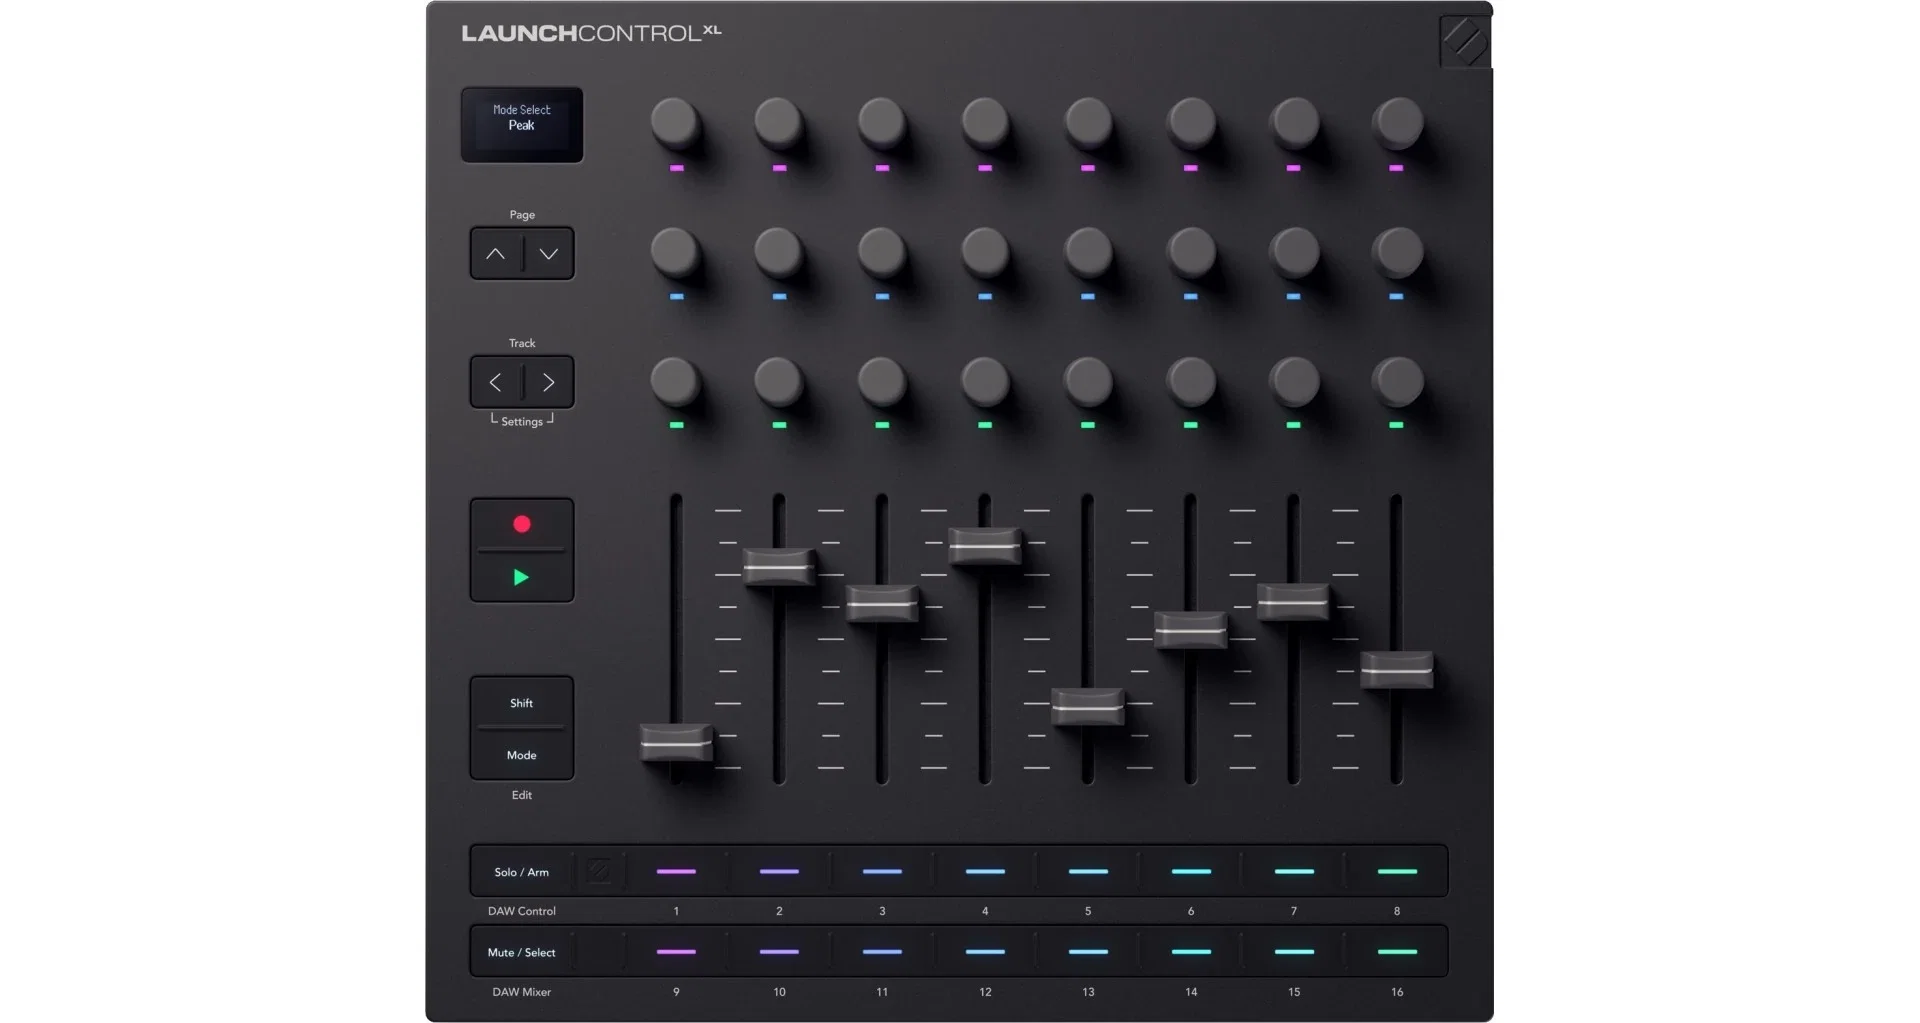The image size is (1920, 1023).
Task: Click the Solo / Arm button
Action: point(521,872)
